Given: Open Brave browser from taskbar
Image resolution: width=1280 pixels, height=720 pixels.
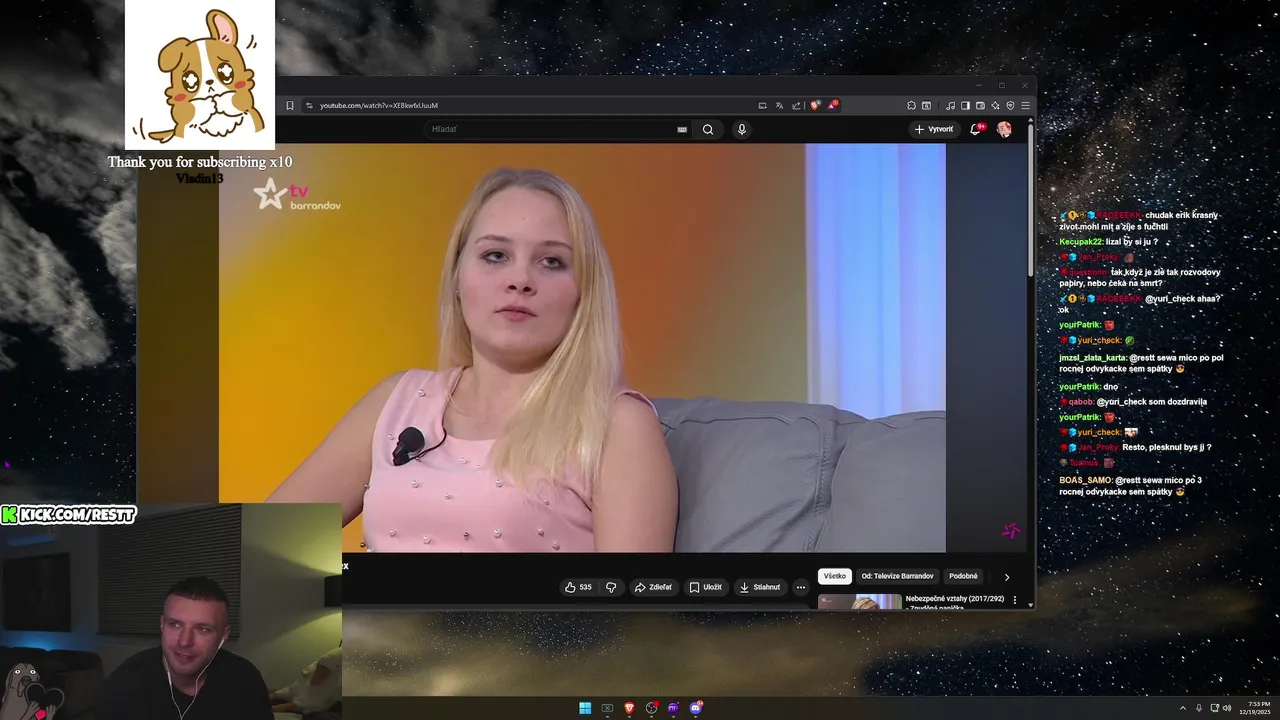Looking at the screenshot, I should (x=629, y=708).
